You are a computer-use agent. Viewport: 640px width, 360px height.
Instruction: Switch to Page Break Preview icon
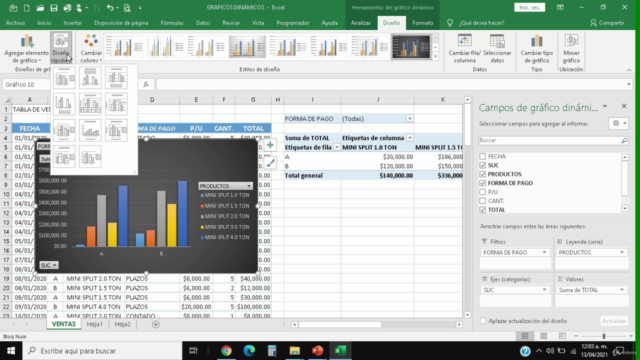click(x=562, y=336)
